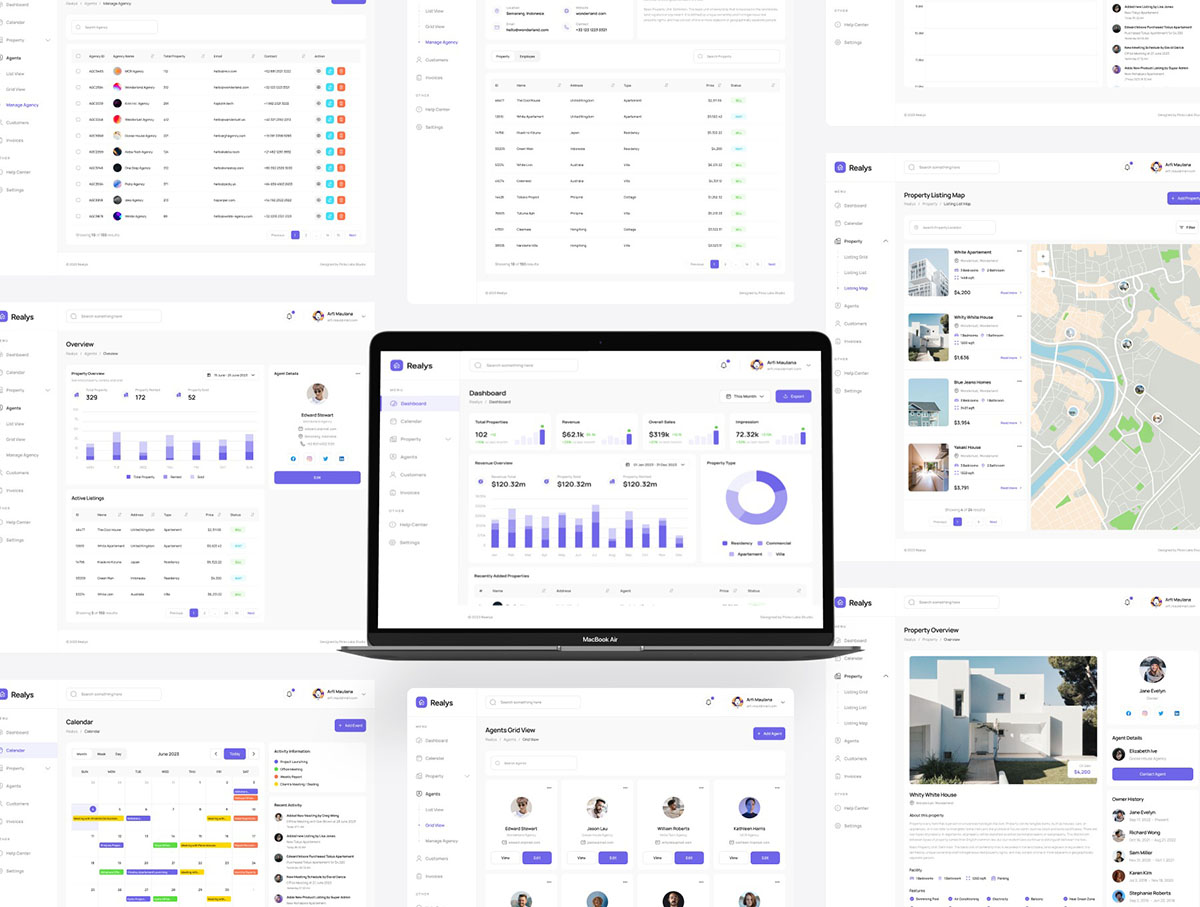Image resolution: width=1200 pixels, height=907 pixels.
Task: Open three-dot menu in Agent Details panel
Action: pyautogui.click(x=356, y=373)
